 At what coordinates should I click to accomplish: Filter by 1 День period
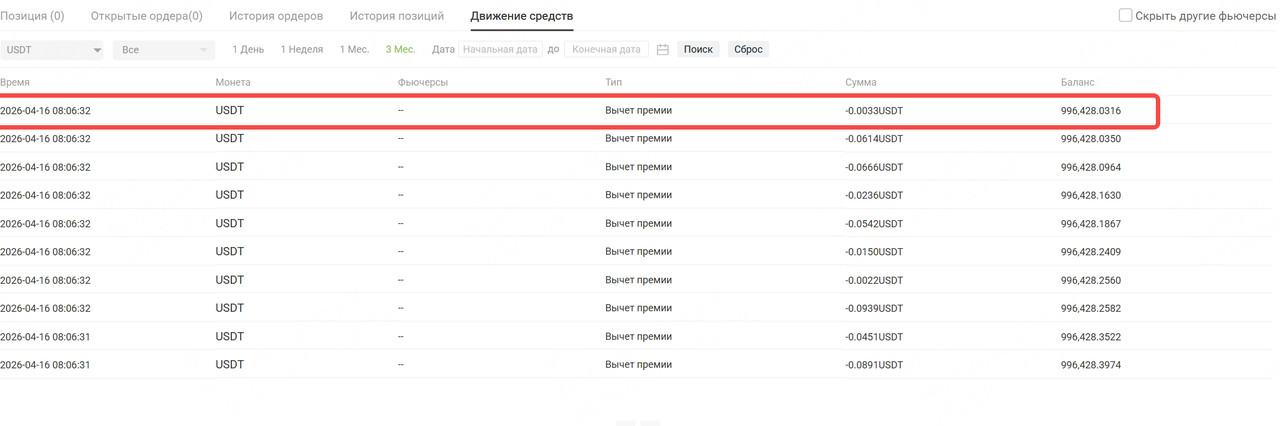(248, 49)
